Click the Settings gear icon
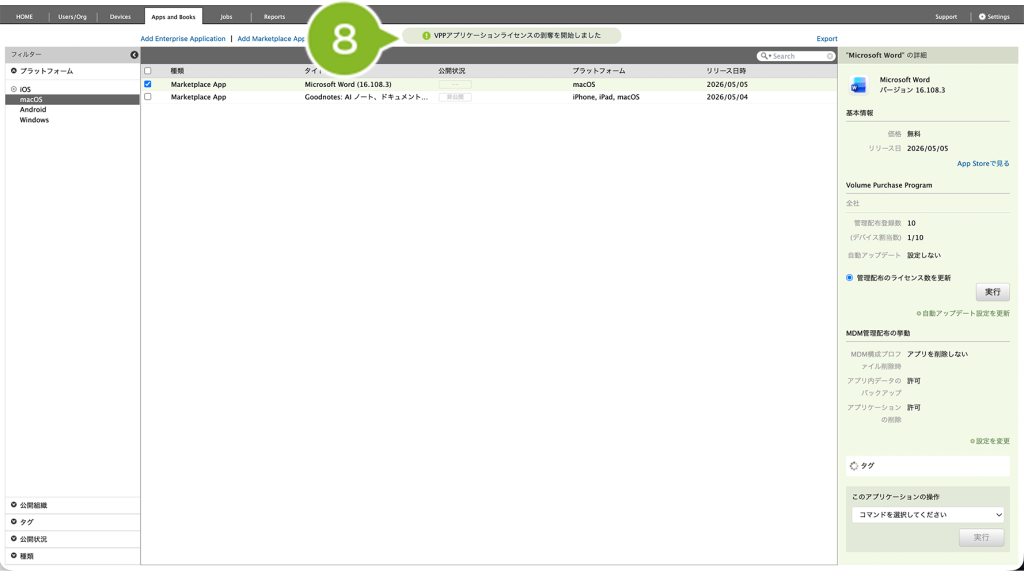Screen dimensions: 1024x576 coord(982,17)
